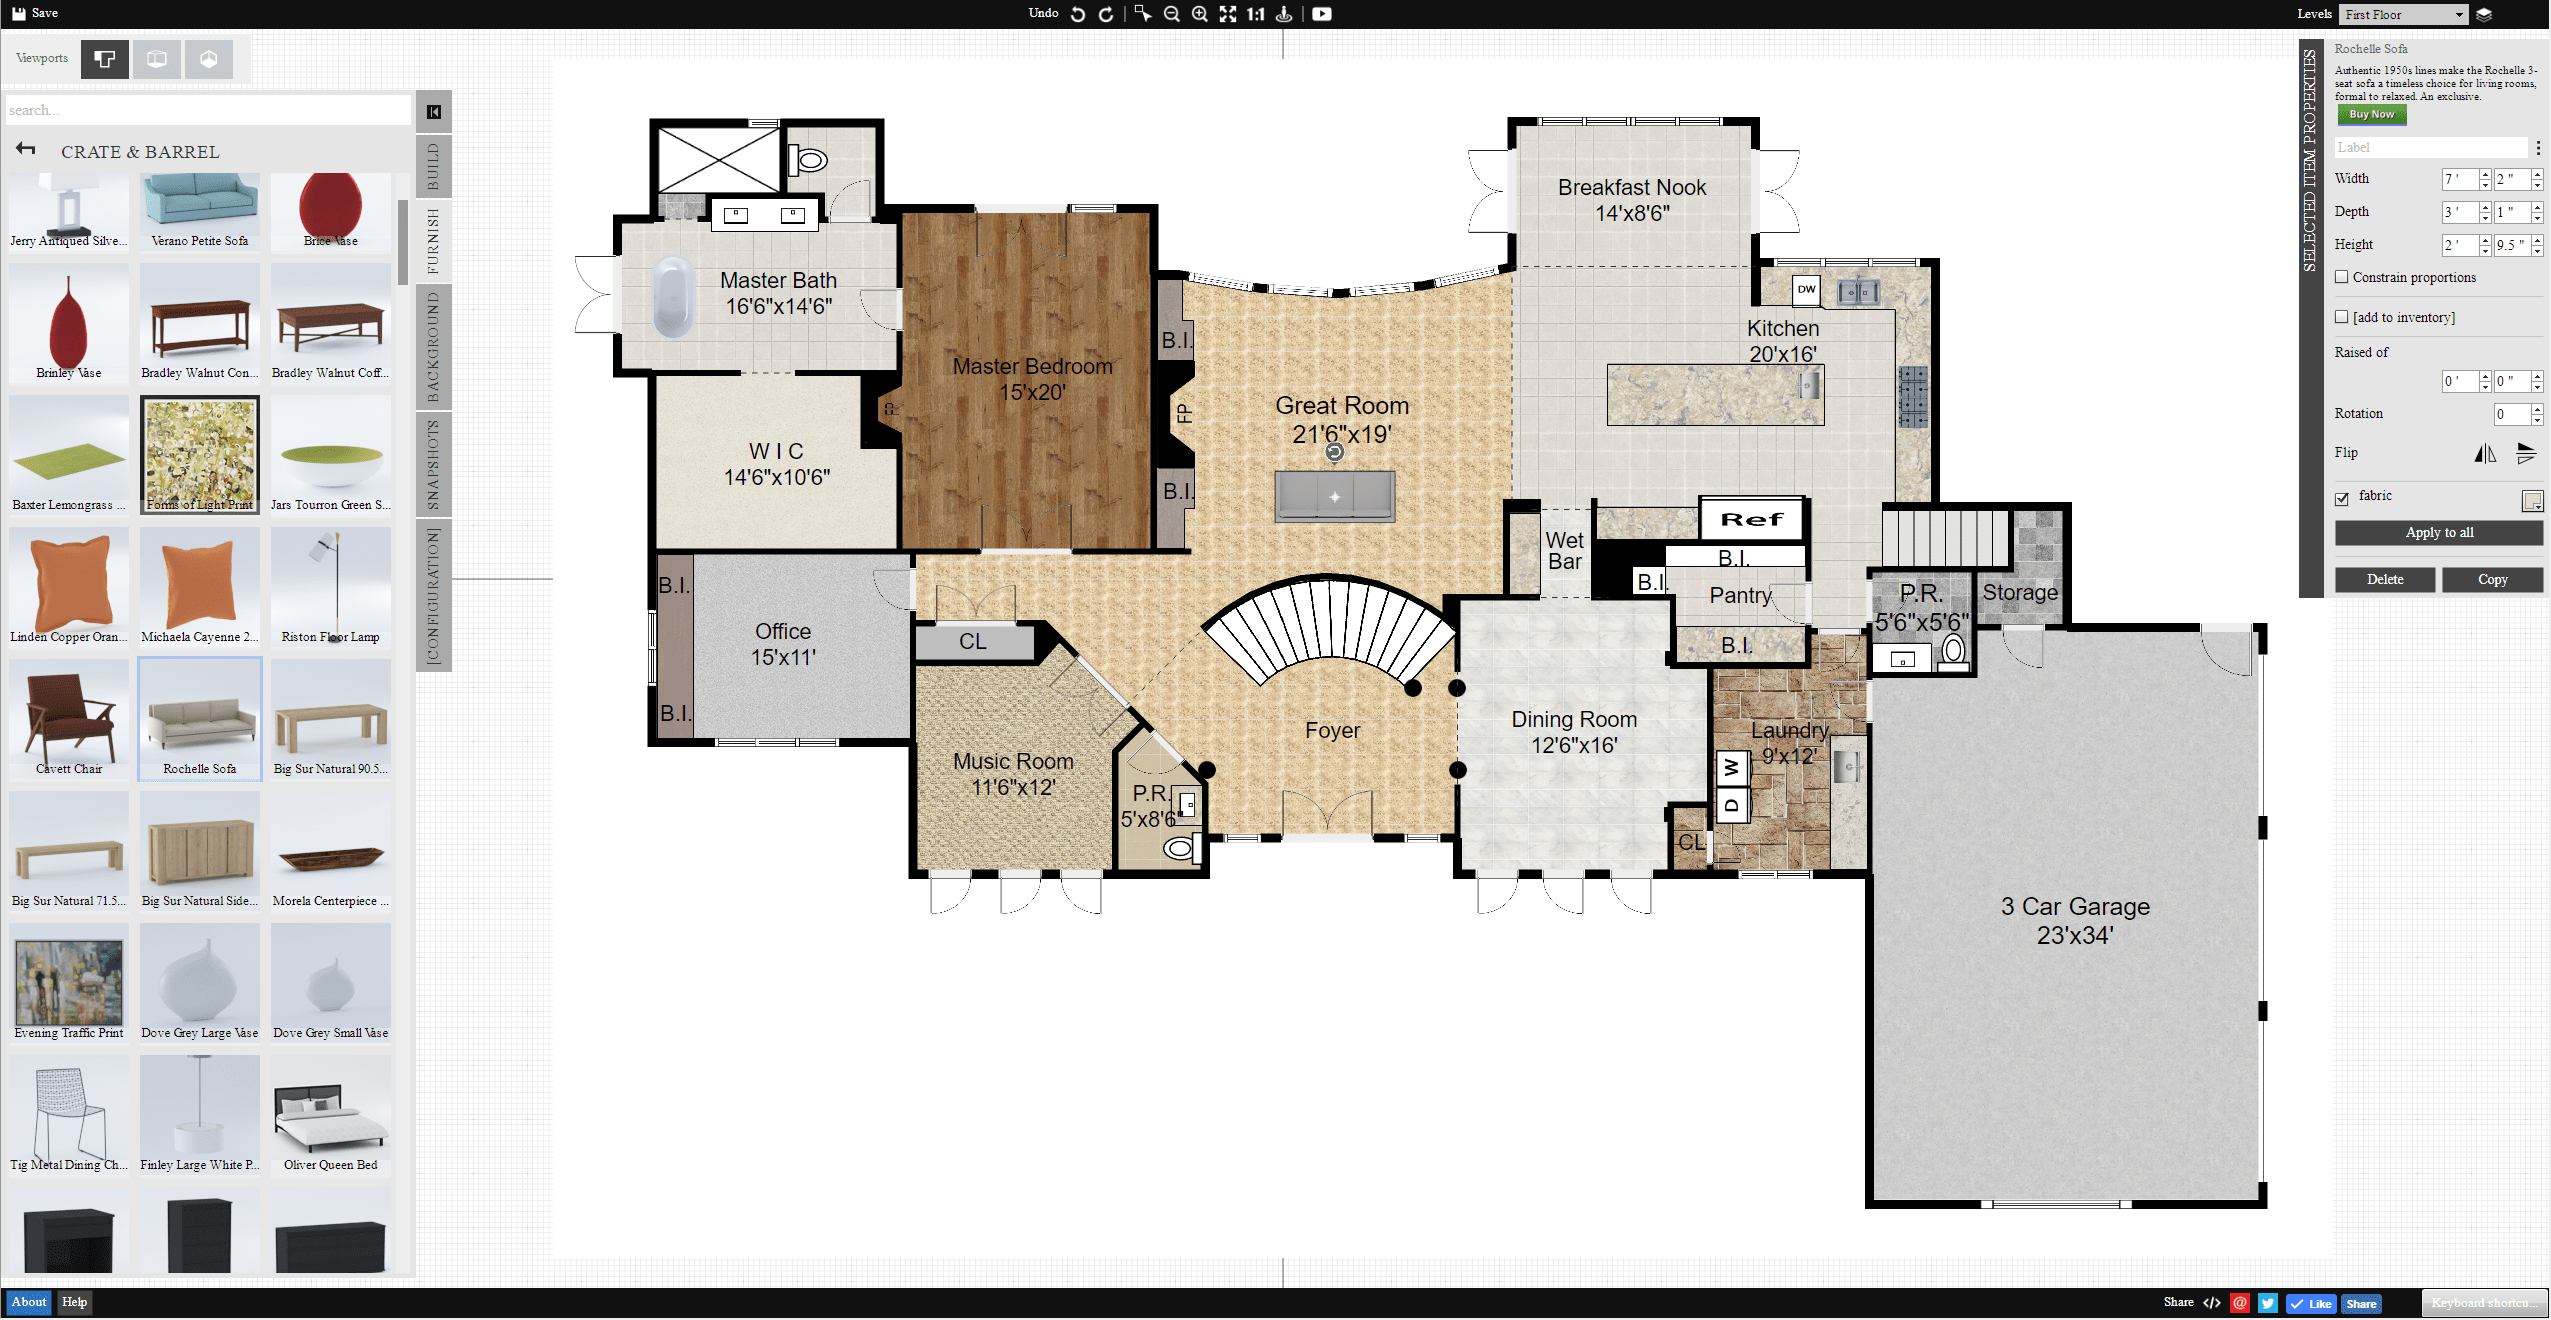Click the zoom in magnifier icon
The image size is (2551, 1320).
point(1199,14)
